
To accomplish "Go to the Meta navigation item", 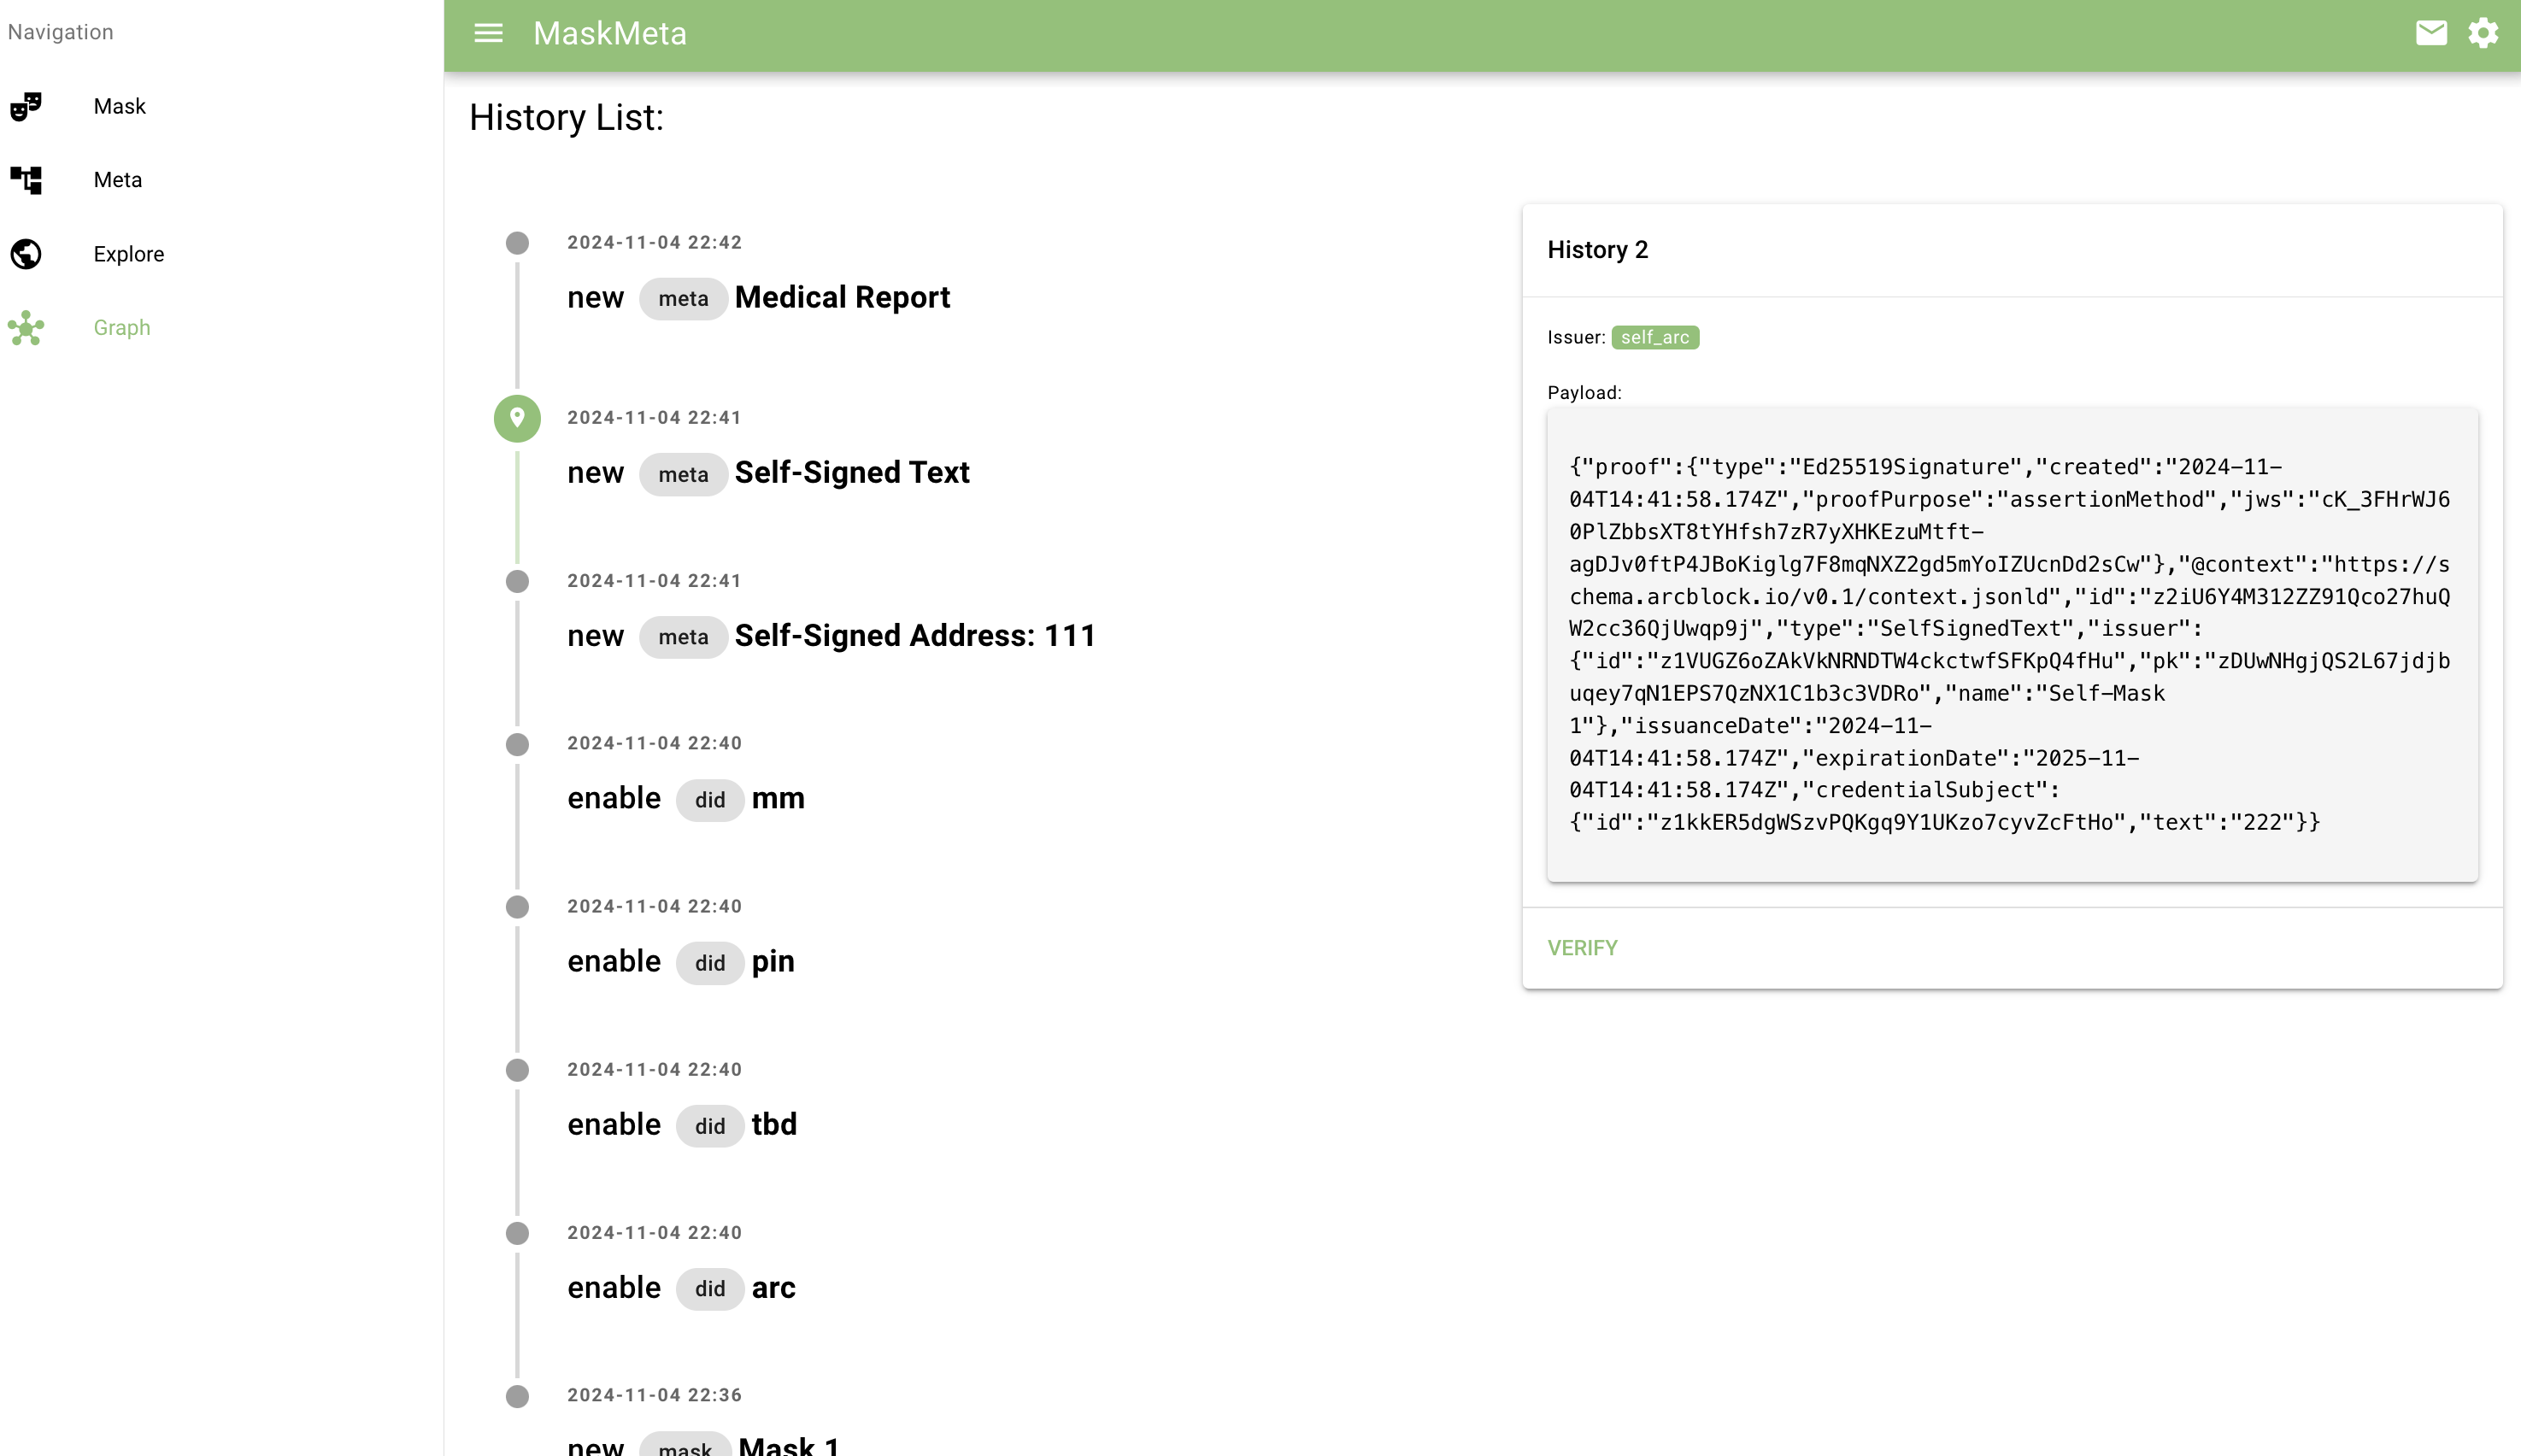I will 117,180.
